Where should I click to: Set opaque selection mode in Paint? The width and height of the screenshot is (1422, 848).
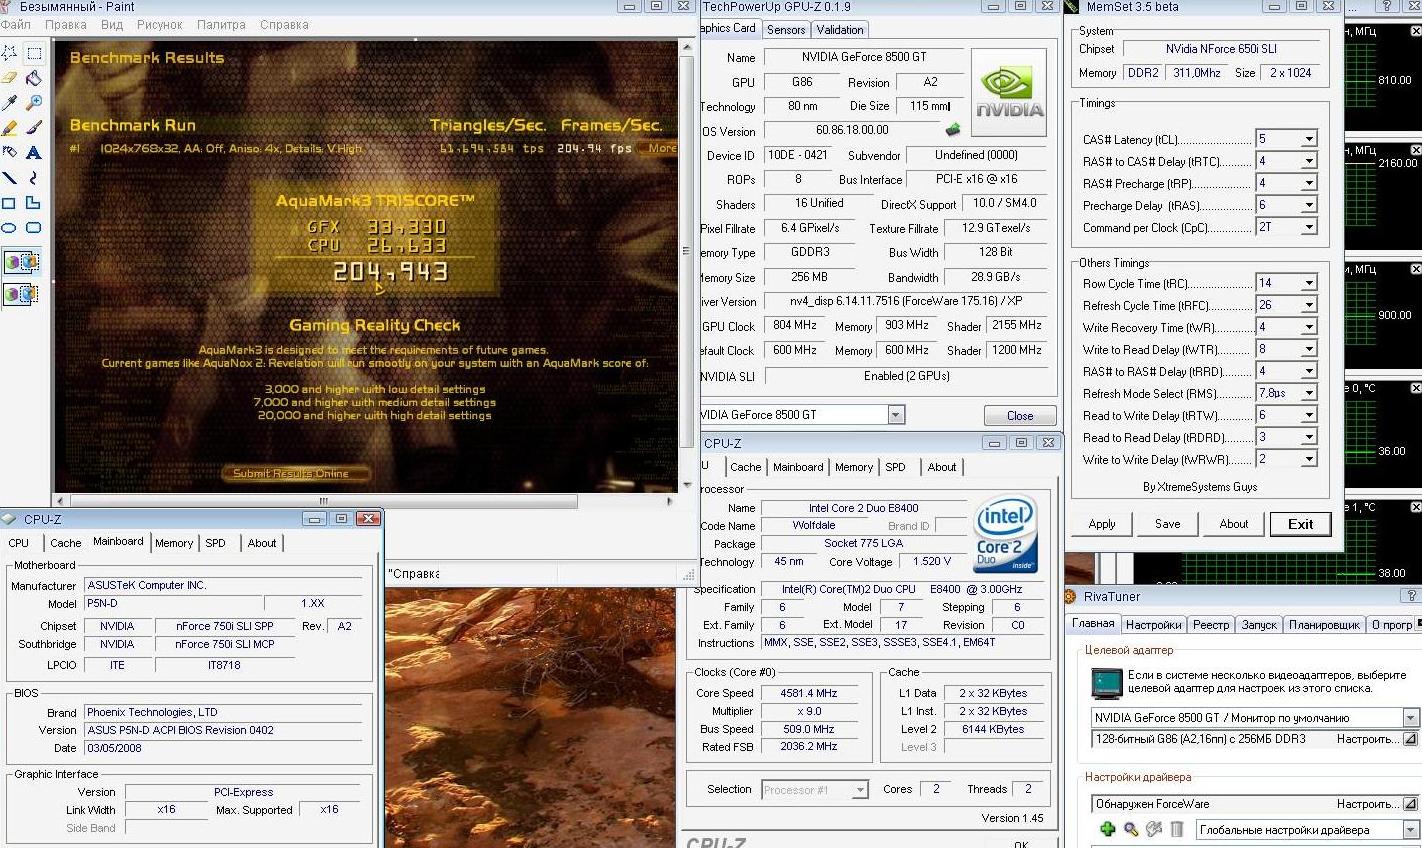coord(21,262)
